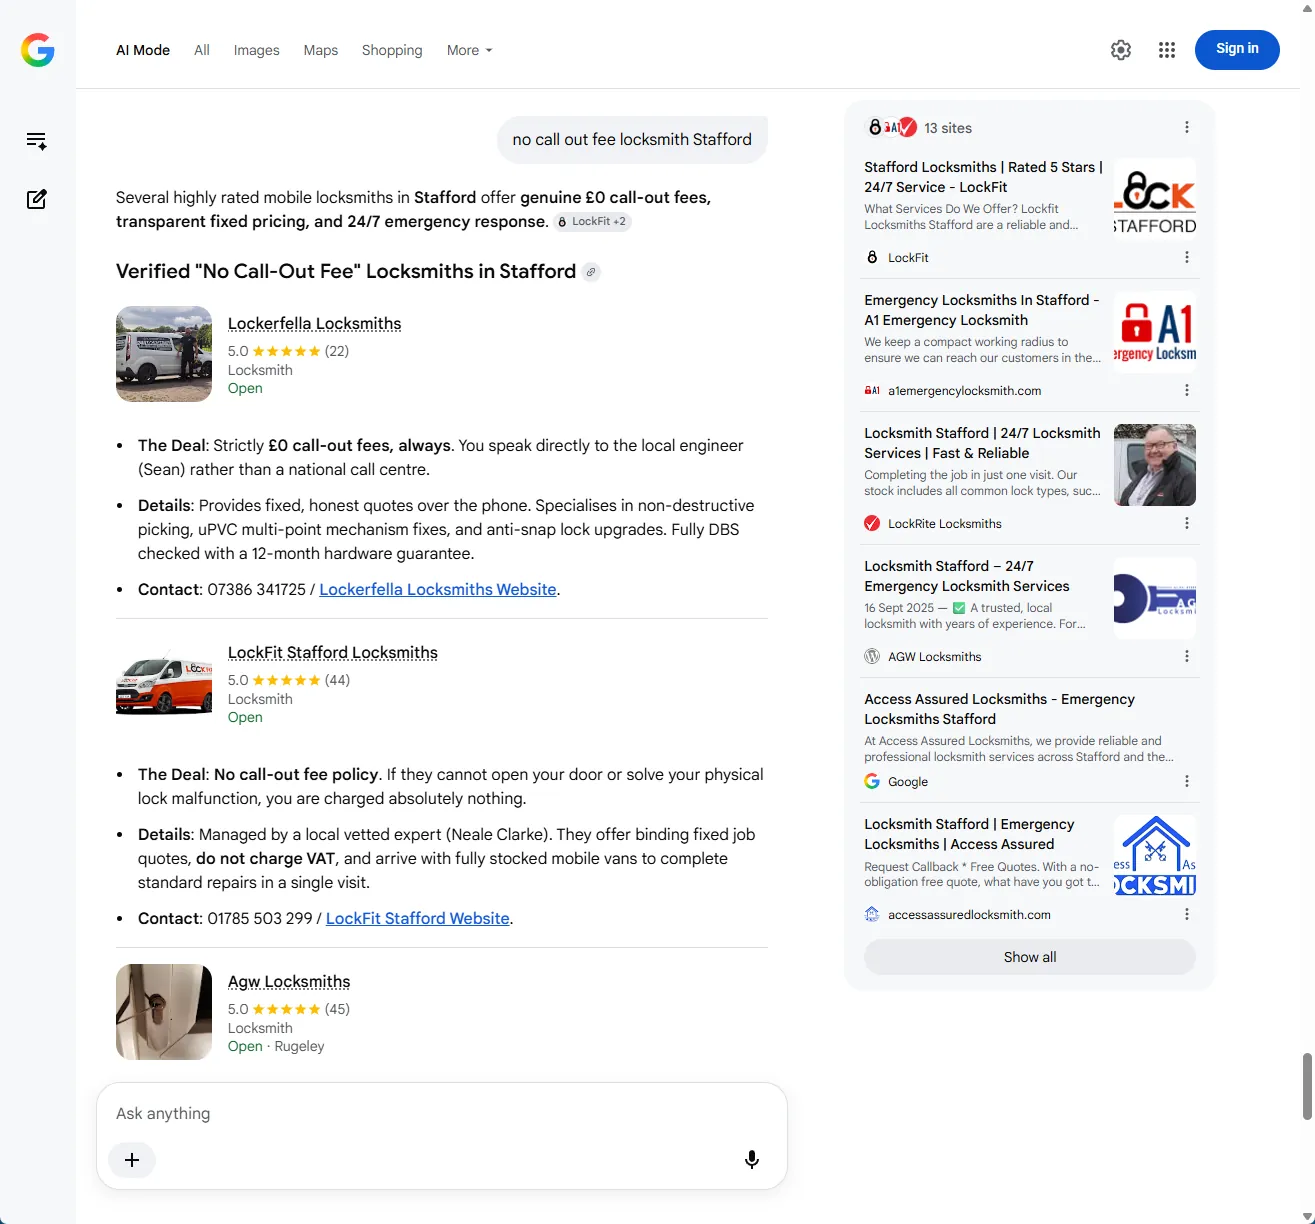Open Access Assured Locksmiths Emergency result
The height and width of the screenshot is (1224, 1315).
(x=1000, y=709)
